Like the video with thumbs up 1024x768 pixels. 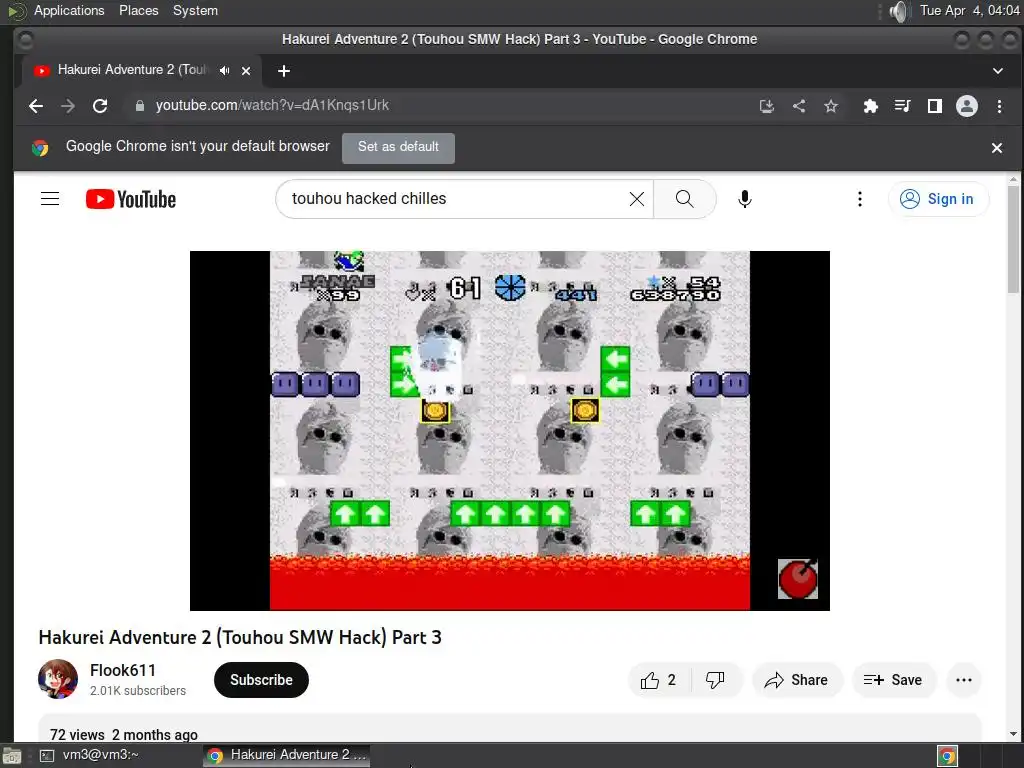click(x=658, y=680)
